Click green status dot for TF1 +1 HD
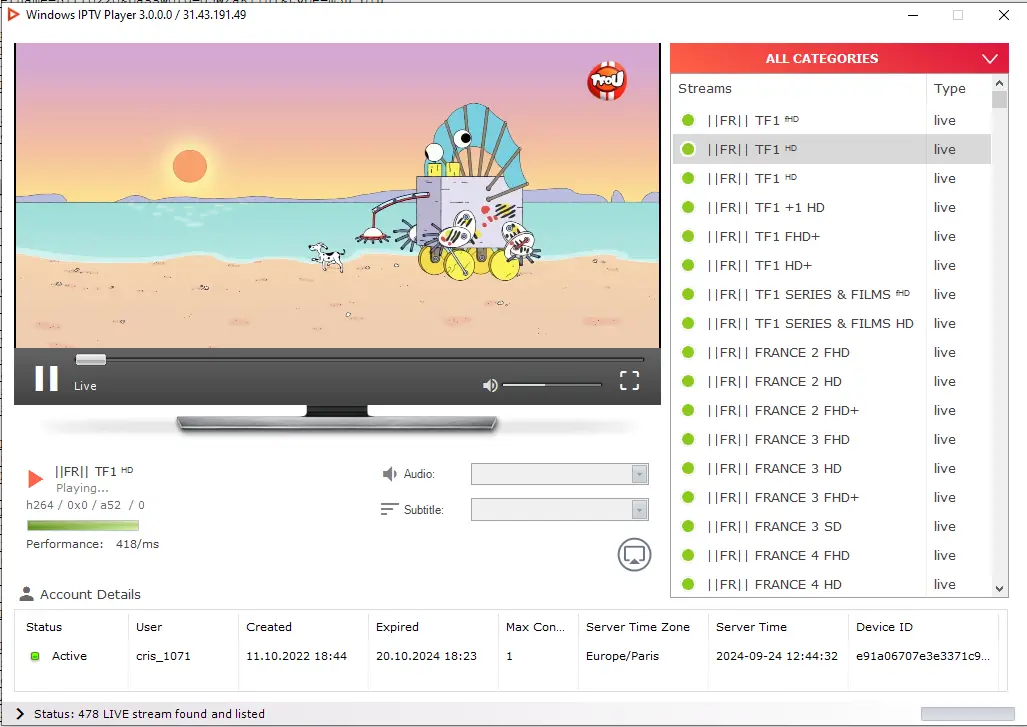 [688, 207]
